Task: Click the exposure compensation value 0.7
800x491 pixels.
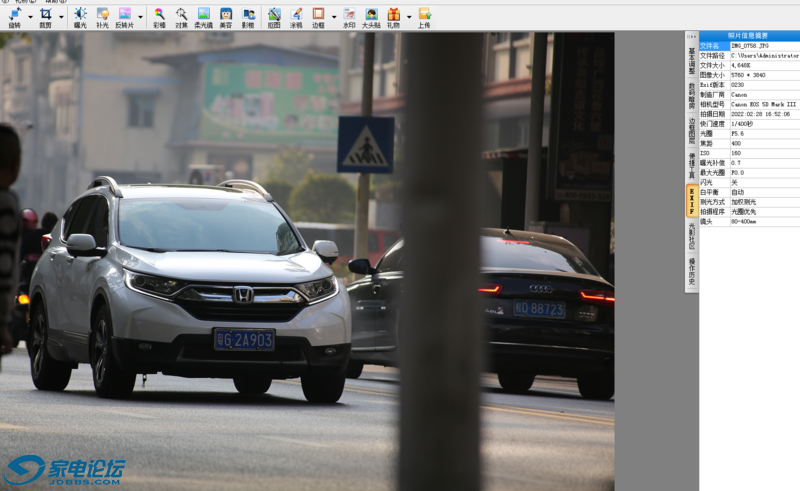Action: pyautogui.click(x=736, y=163)
